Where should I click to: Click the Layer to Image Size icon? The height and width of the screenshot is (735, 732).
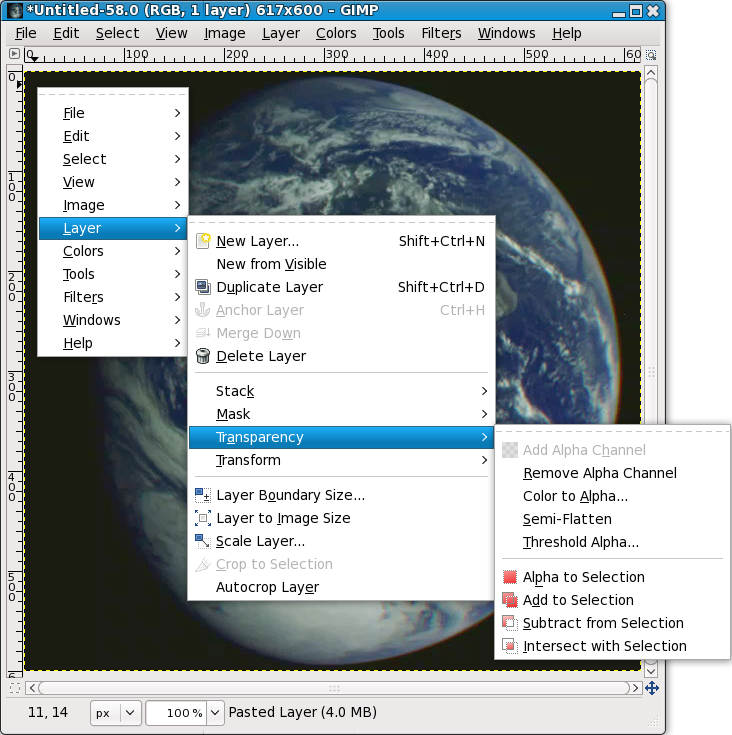click(203, 518)
